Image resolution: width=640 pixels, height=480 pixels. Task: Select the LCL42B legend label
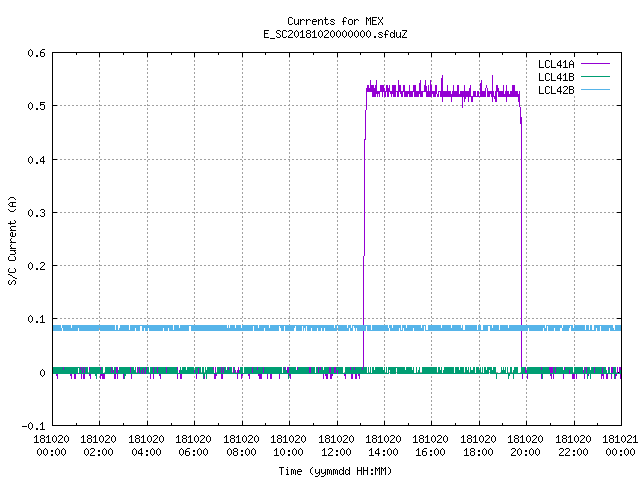click(x=556, y=90)
